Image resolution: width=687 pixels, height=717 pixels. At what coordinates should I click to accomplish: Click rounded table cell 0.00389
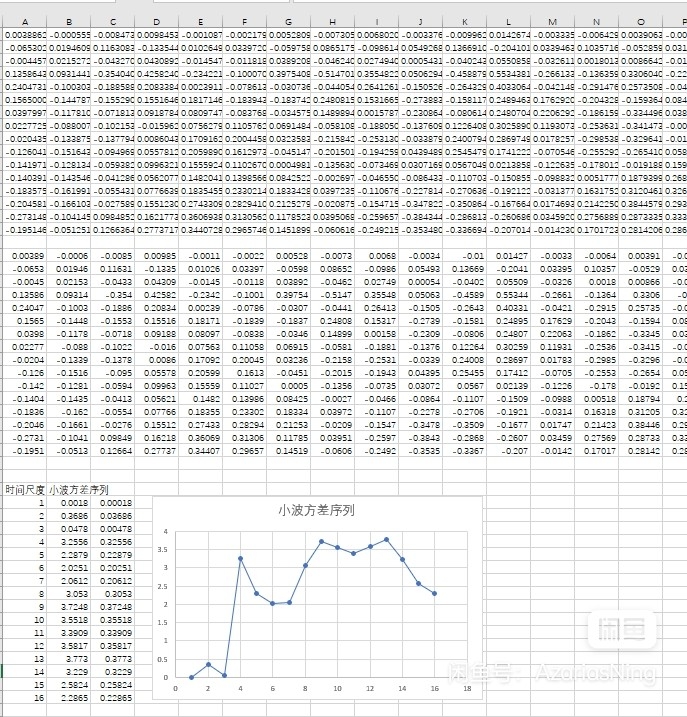coord(25,256)
